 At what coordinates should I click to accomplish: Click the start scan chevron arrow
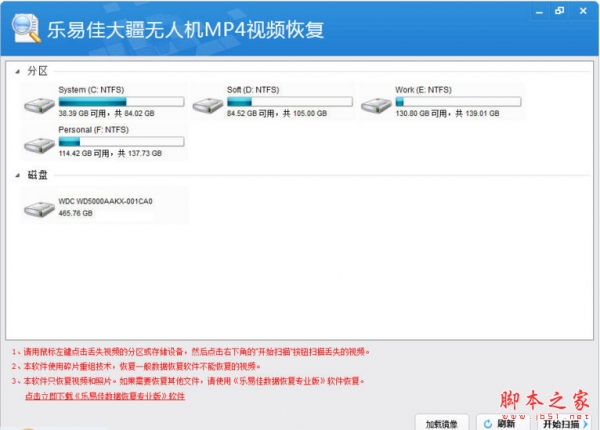(x=585, y=424)
